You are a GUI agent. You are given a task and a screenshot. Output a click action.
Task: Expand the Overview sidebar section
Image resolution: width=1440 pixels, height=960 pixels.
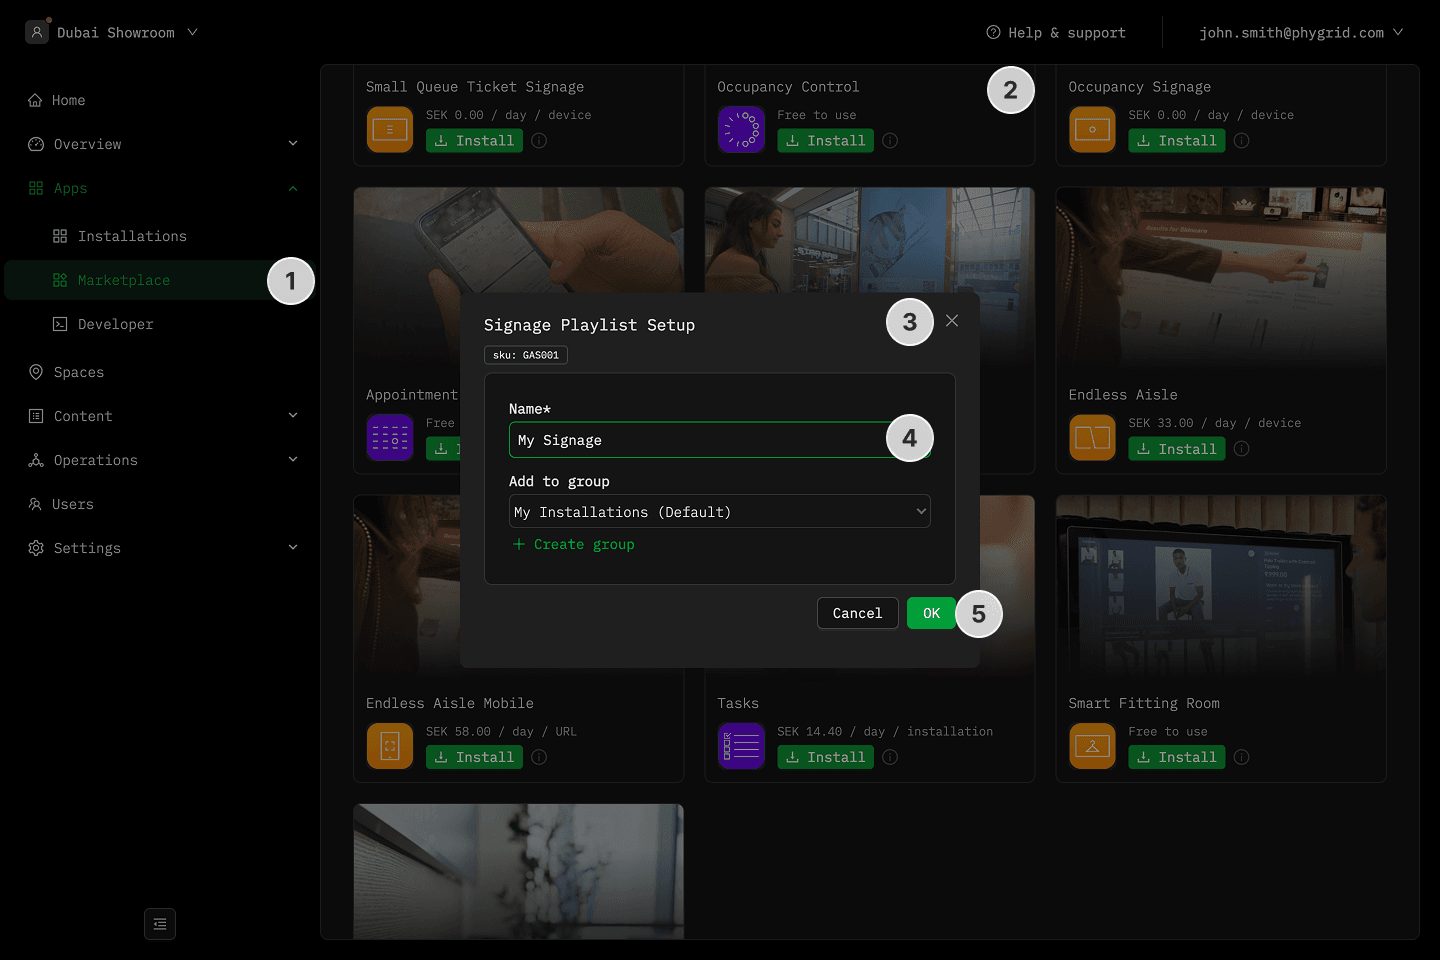[162, 144]
